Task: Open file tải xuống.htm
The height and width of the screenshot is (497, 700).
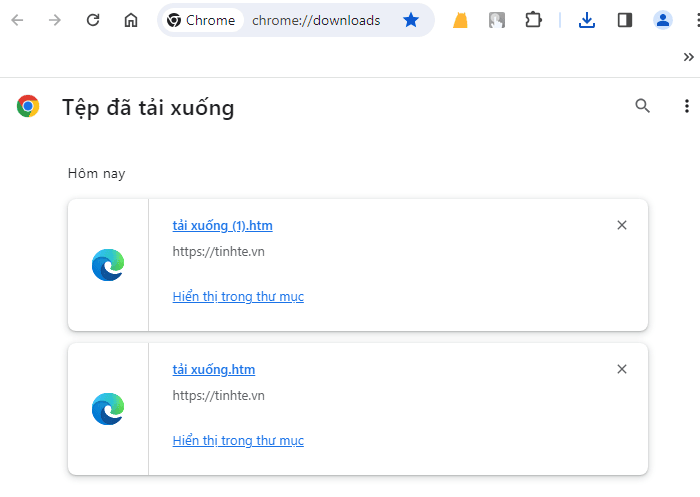Action: coord(213,370)
